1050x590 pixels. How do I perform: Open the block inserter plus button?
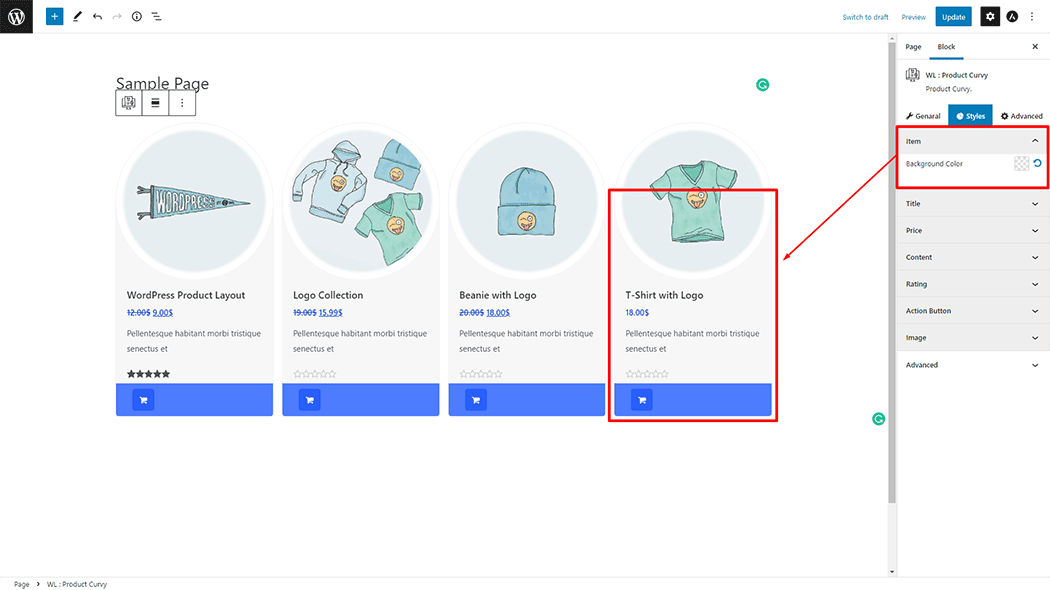pyautogui.click(x=55, y=17)
